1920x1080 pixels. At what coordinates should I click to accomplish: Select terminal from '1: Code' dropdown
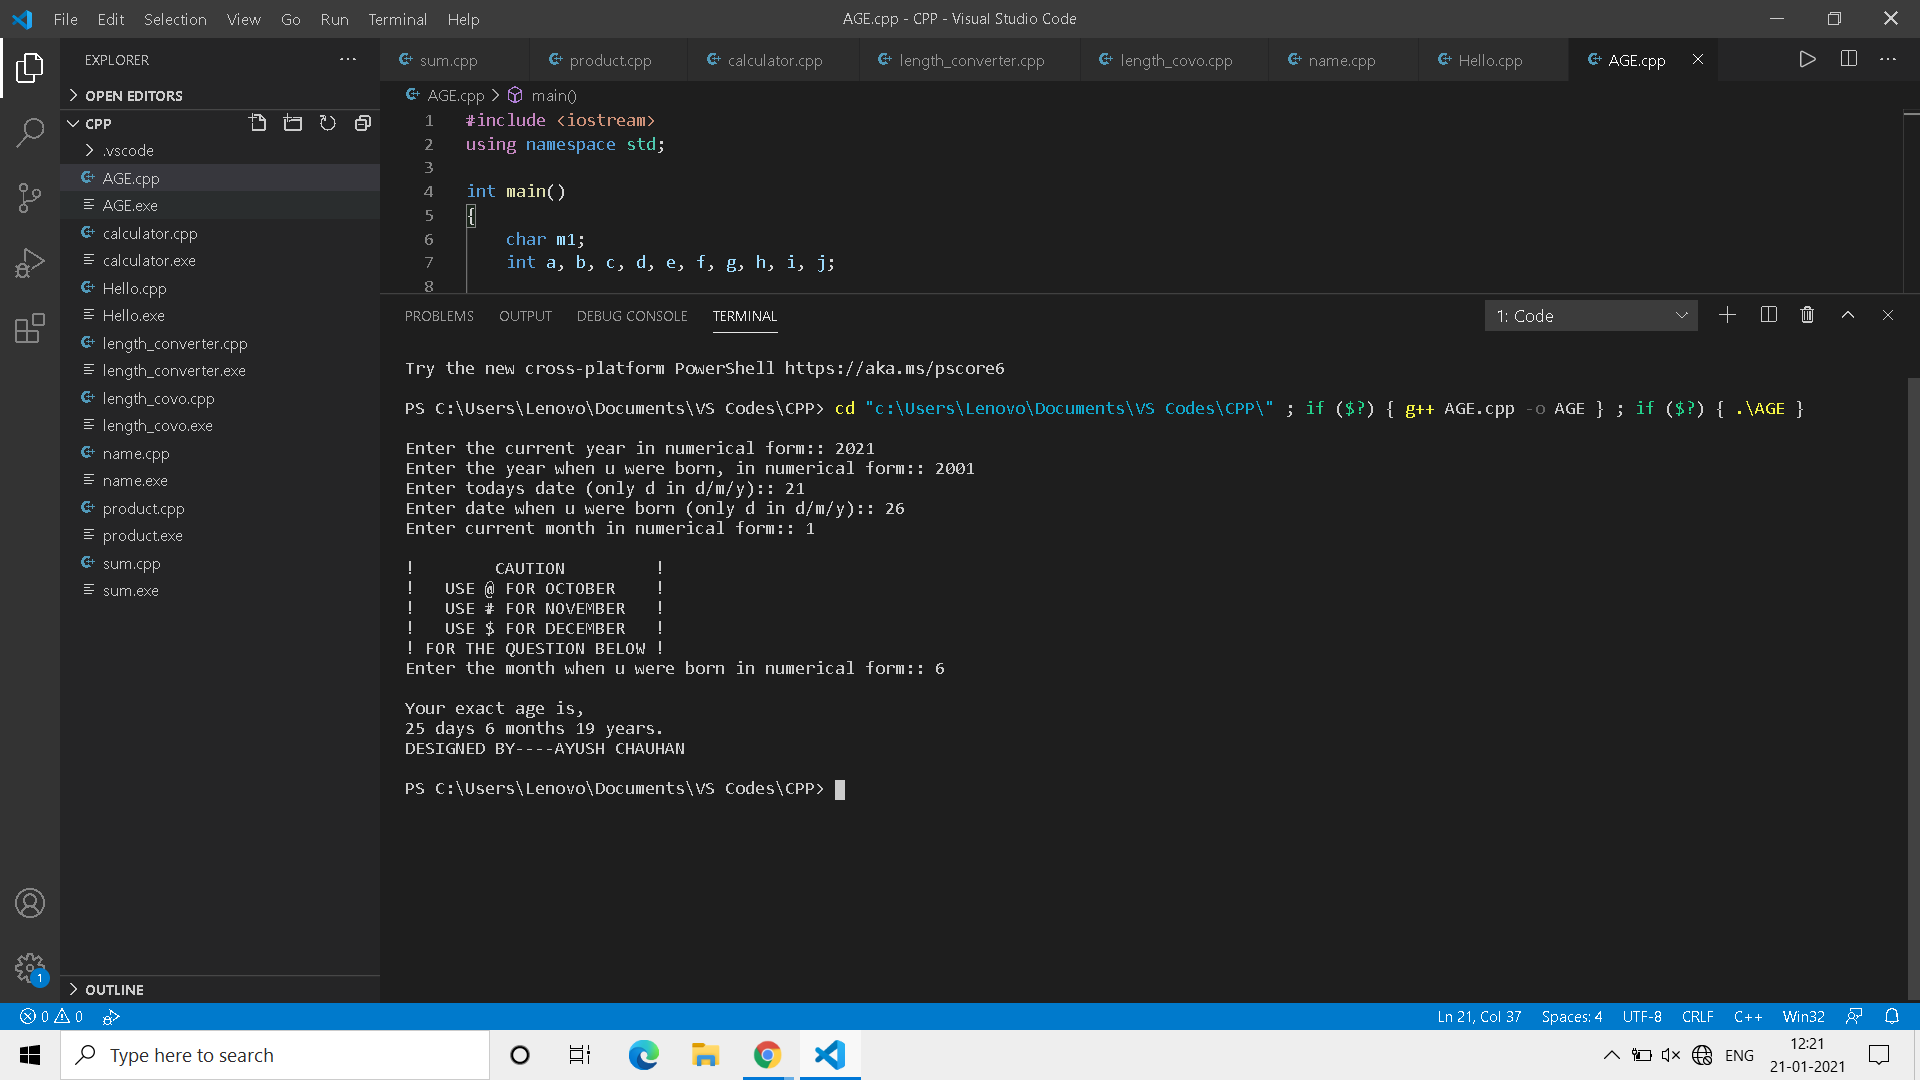click(x=1591, y=316)
